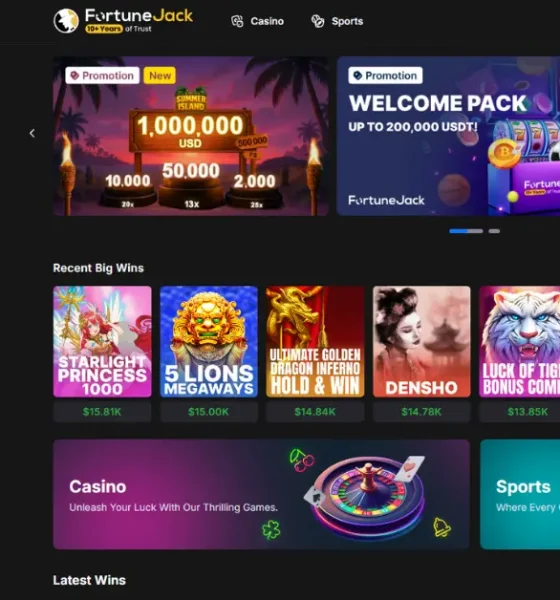Open the Welcome Pack promotion banner

pyautogui.click(x=448, y=136)
